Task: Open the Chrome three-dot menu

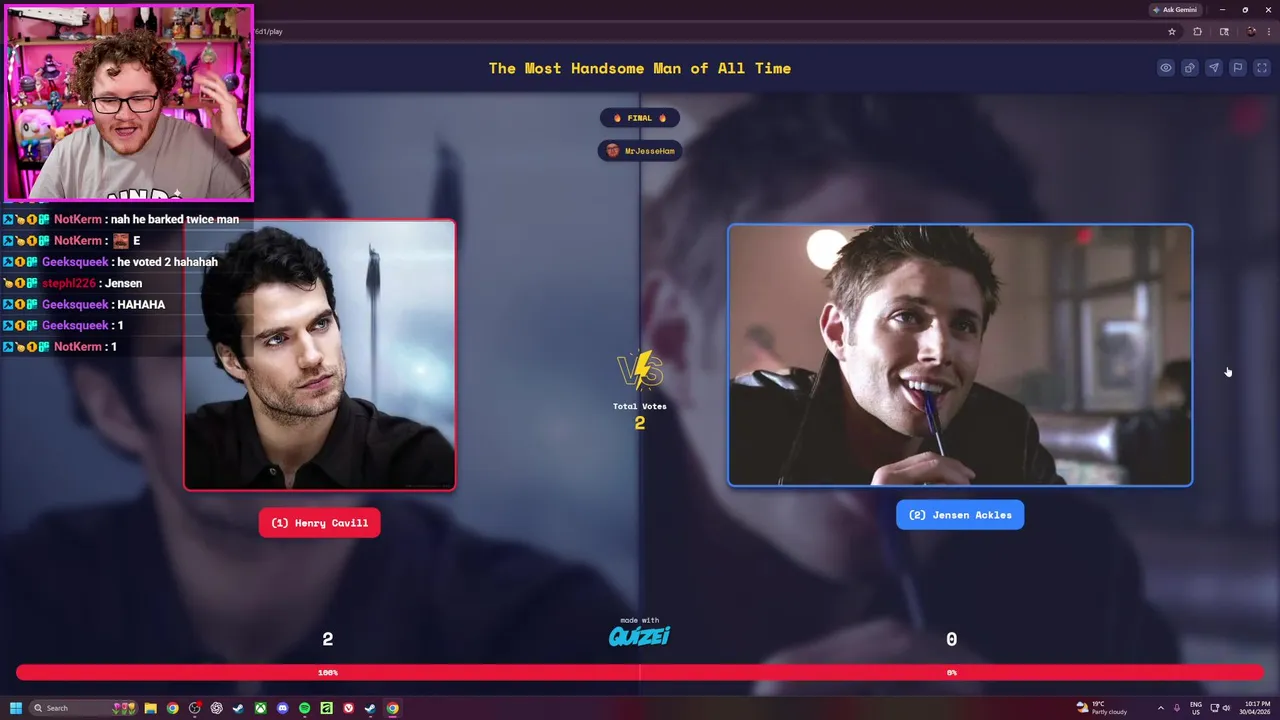Action: [1269, 31]
